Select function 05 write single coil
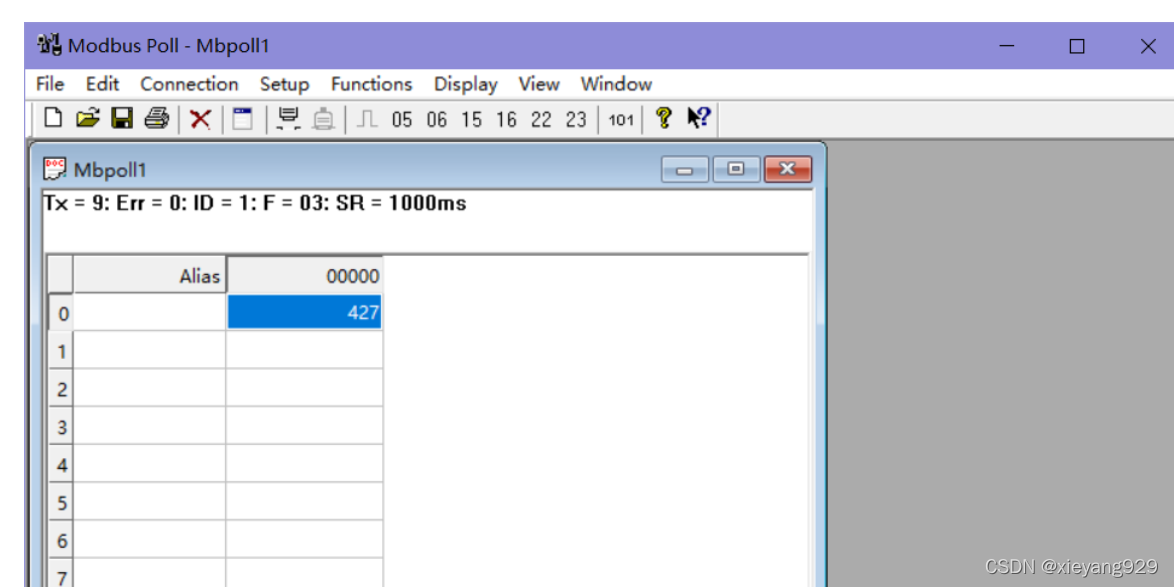 click(x=401, y=120)
